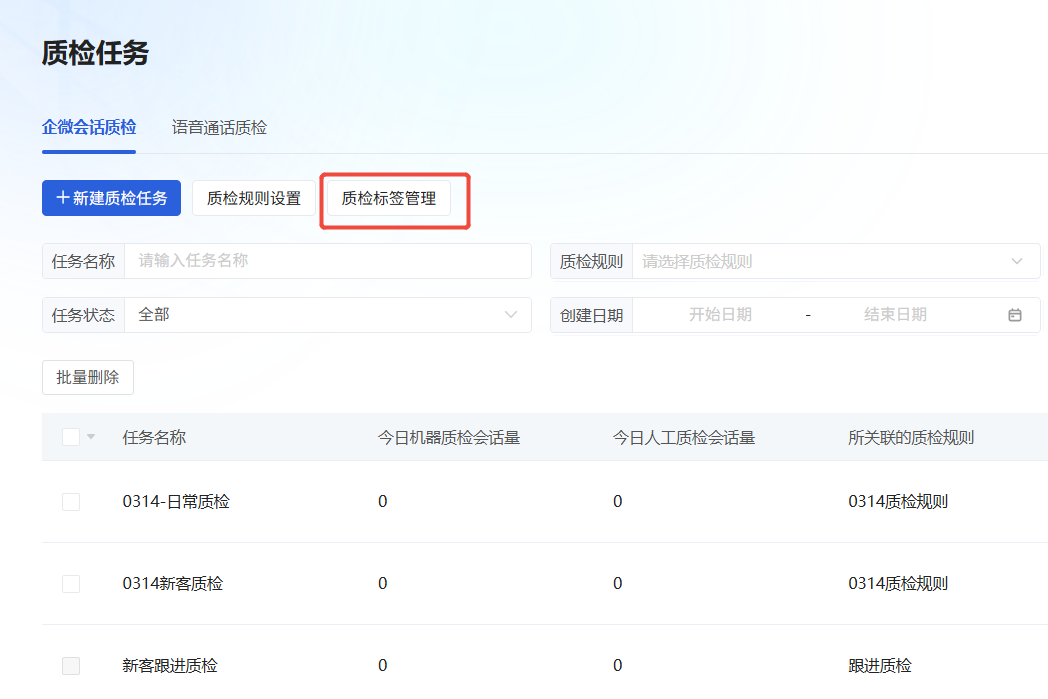
Task: Click the 结束日期 date field
Action: tap(896, 315)
